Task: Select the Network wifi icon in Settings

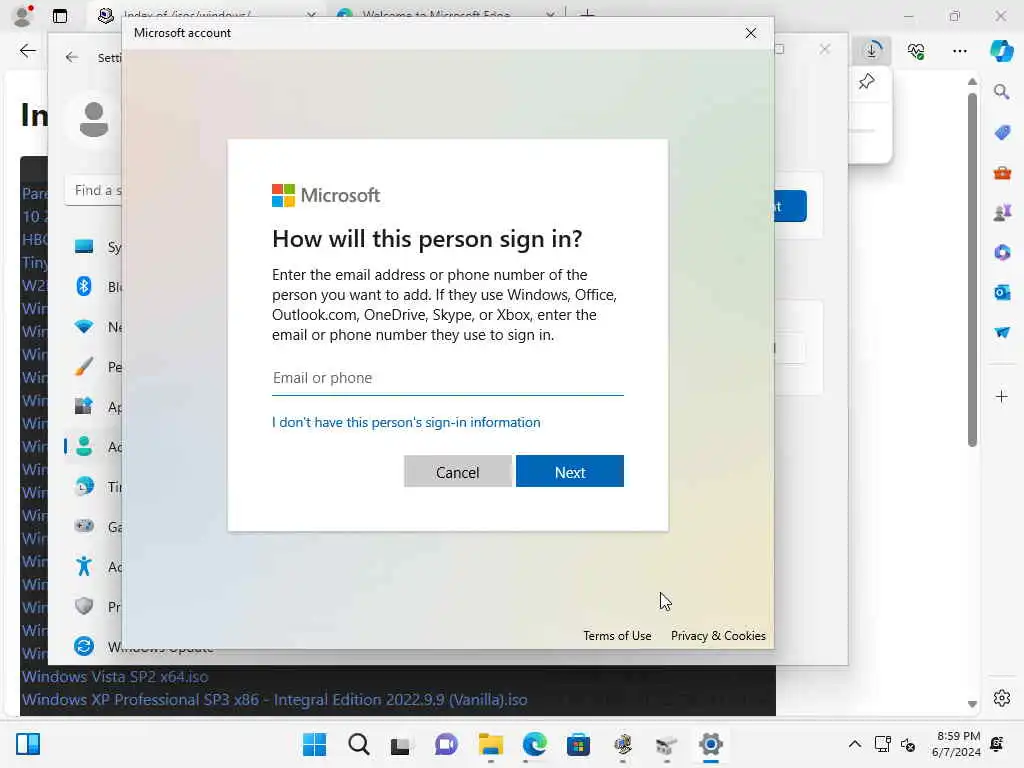Action: (x=84, y=327)
